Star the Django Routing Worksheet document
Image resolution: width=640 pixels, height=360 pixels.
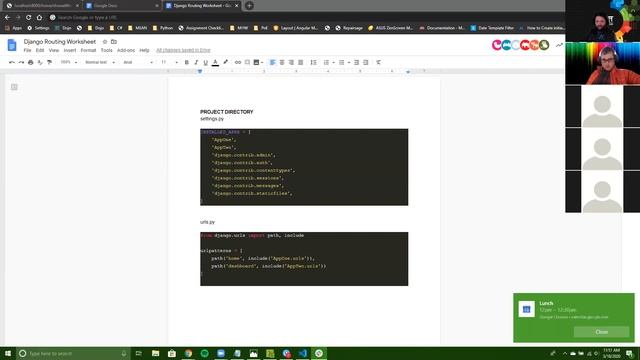pyautogui.click(x=105, y=42)
